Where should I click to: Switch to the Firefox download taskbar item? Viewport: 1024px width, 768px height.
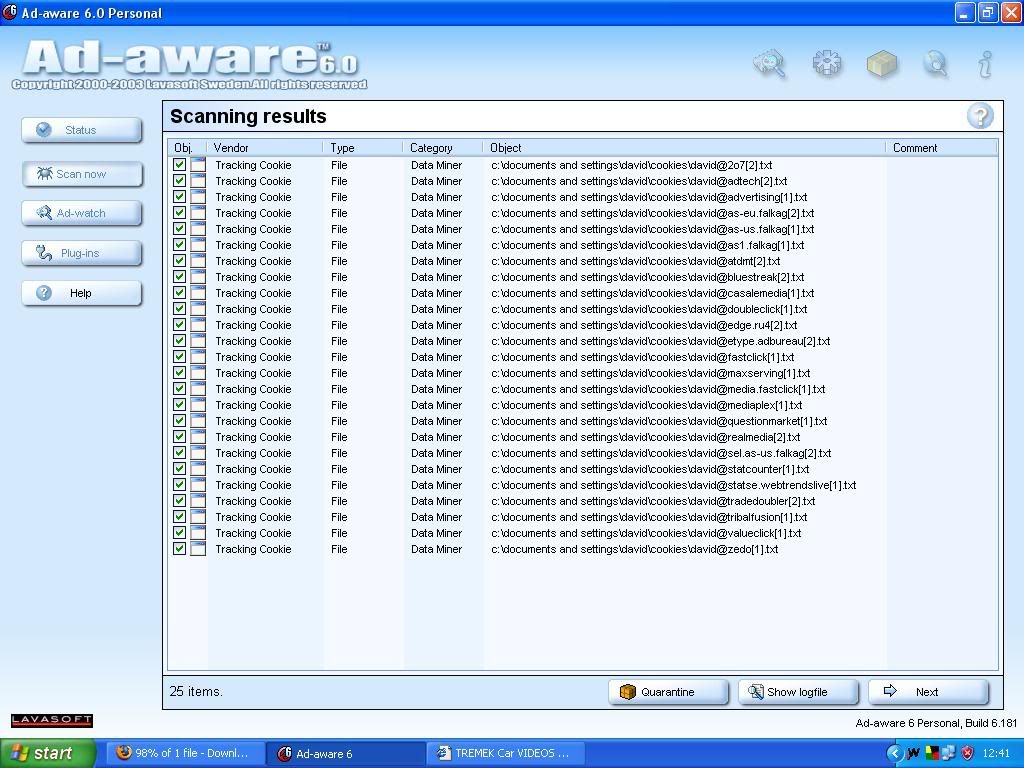tap(185, 754)
